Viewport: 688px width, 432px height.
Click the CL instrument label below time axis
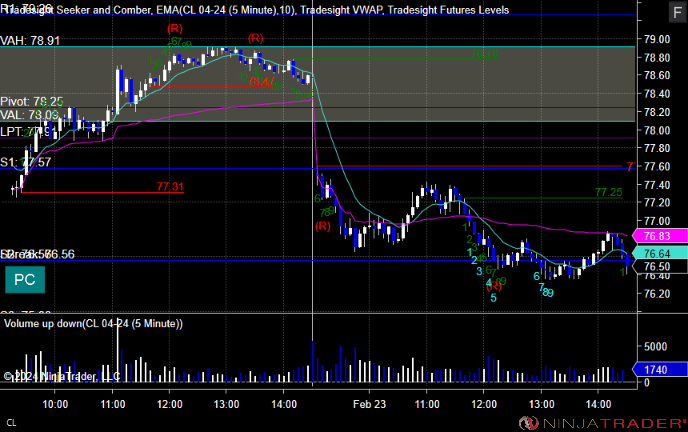11,423
